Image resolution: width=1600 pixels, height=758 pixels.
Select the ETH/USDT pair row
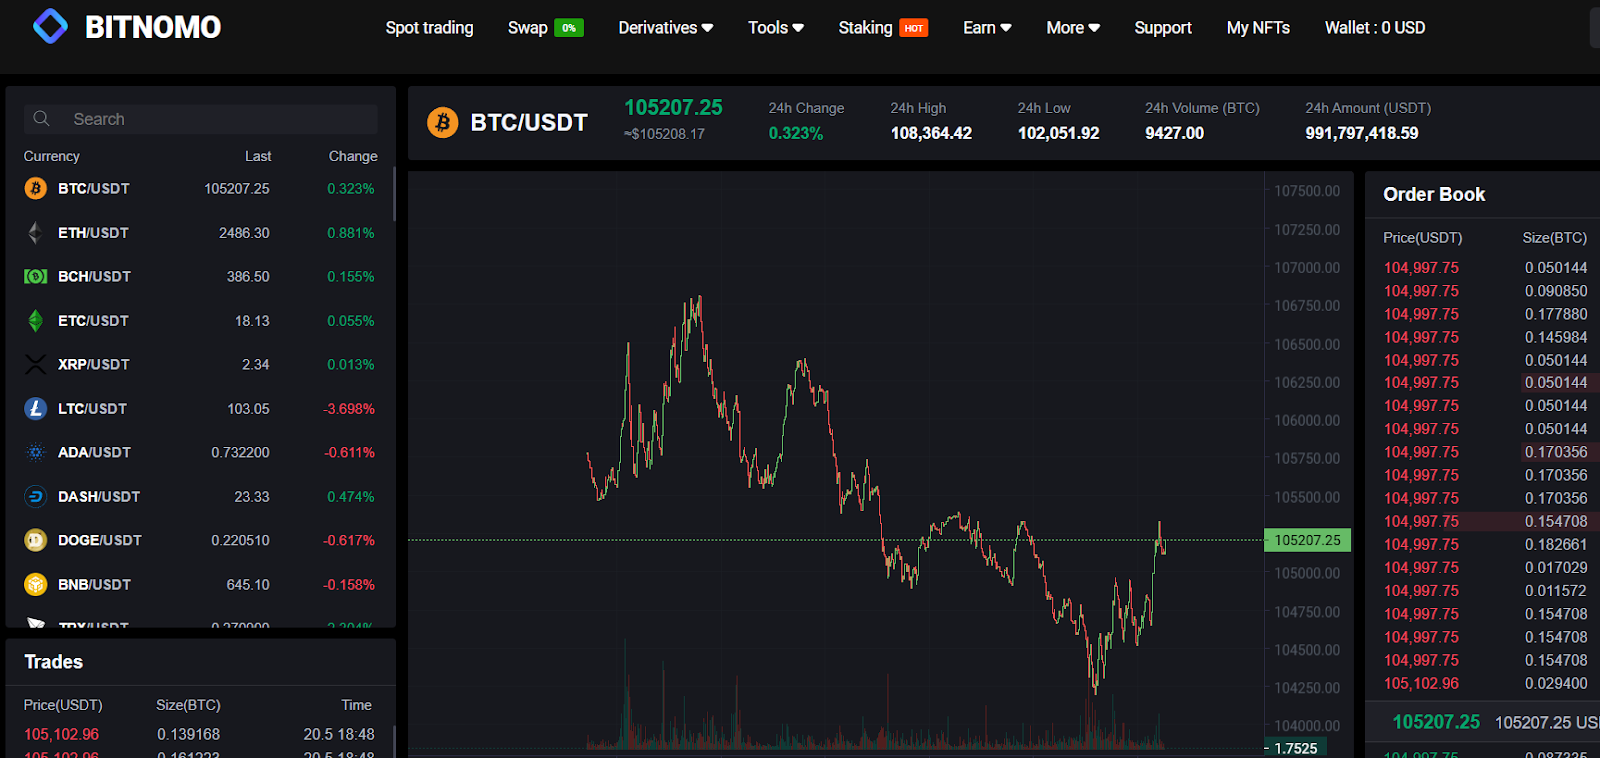[x=200, y=232]
